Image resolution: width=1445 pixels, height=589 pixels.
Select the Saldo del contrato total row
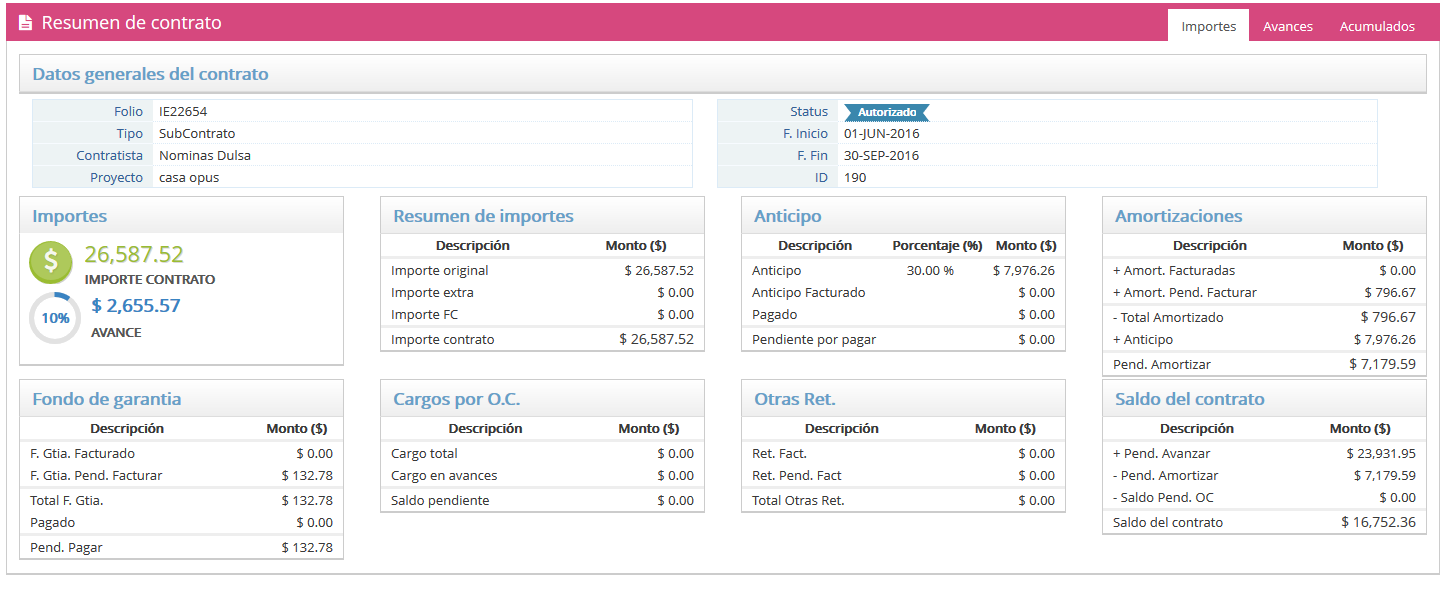1264,522
